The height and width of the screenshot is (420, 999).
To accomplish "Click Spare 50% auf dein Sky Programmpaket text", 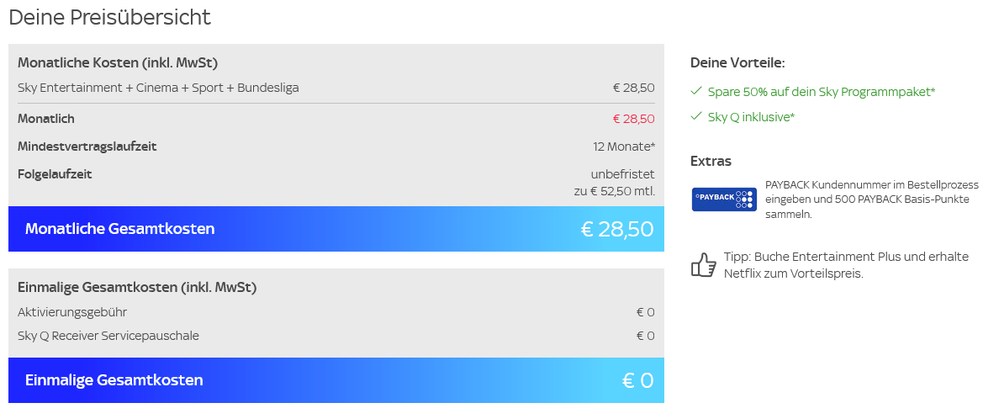I will tap(821, 91).
